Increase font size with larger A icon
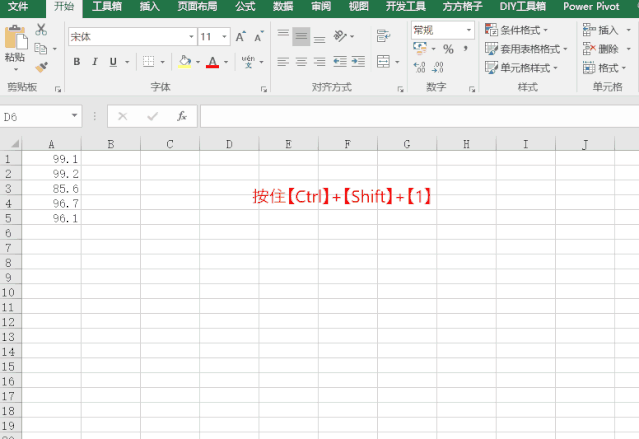This screenshot has height=439, width=639. 243,36
